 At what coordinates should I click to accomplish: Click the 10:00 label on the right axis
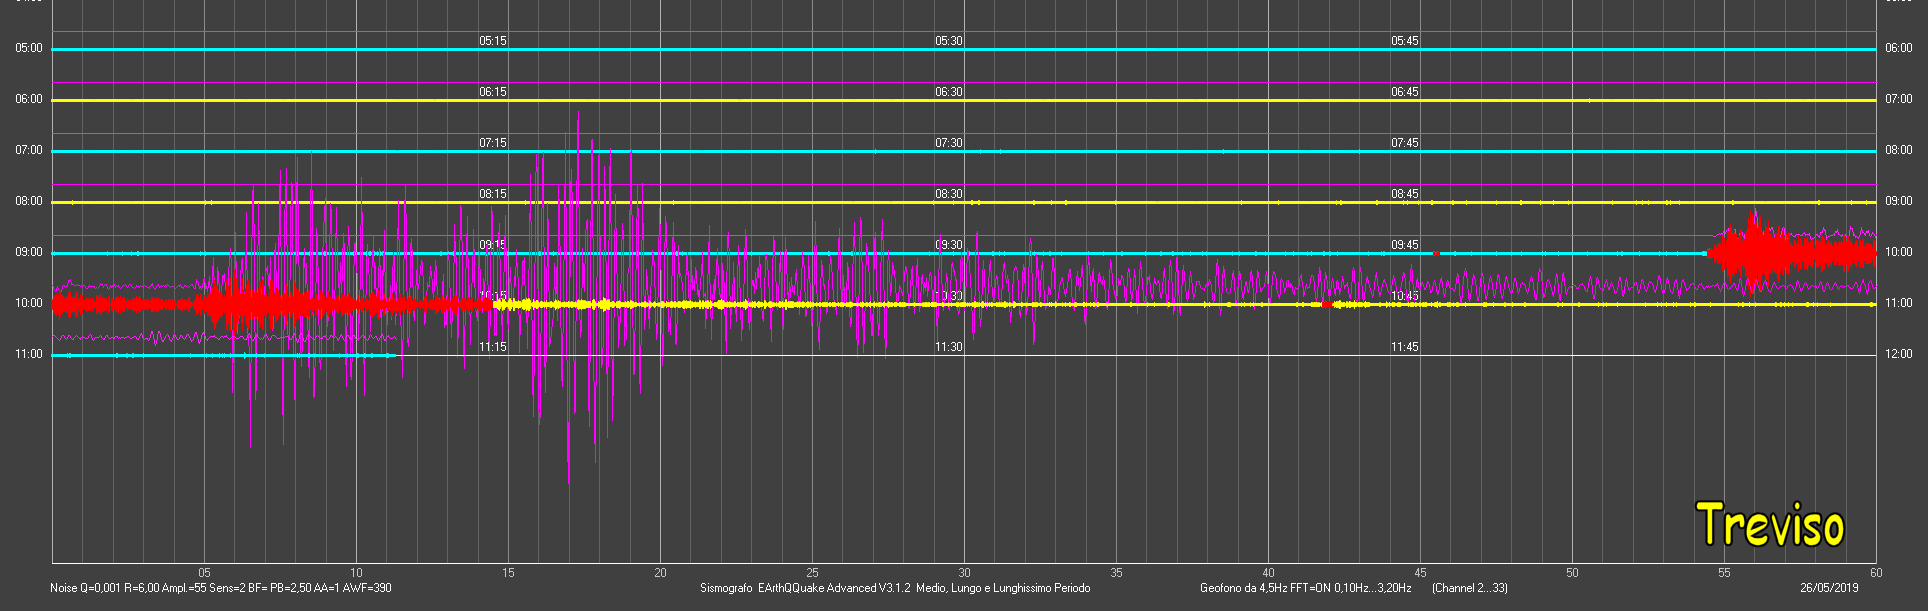(1899, 252)
